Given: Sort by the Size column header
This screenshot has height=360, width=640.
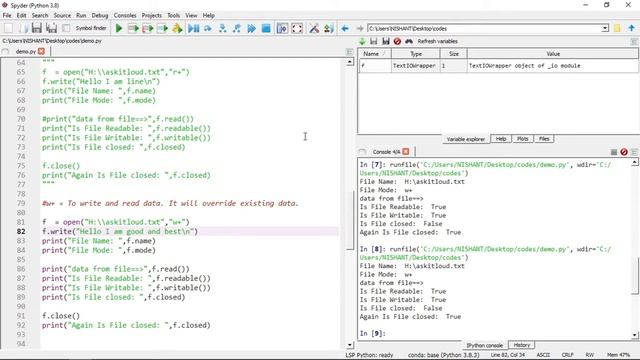Looking at the screenshot, I should [453, 54].
